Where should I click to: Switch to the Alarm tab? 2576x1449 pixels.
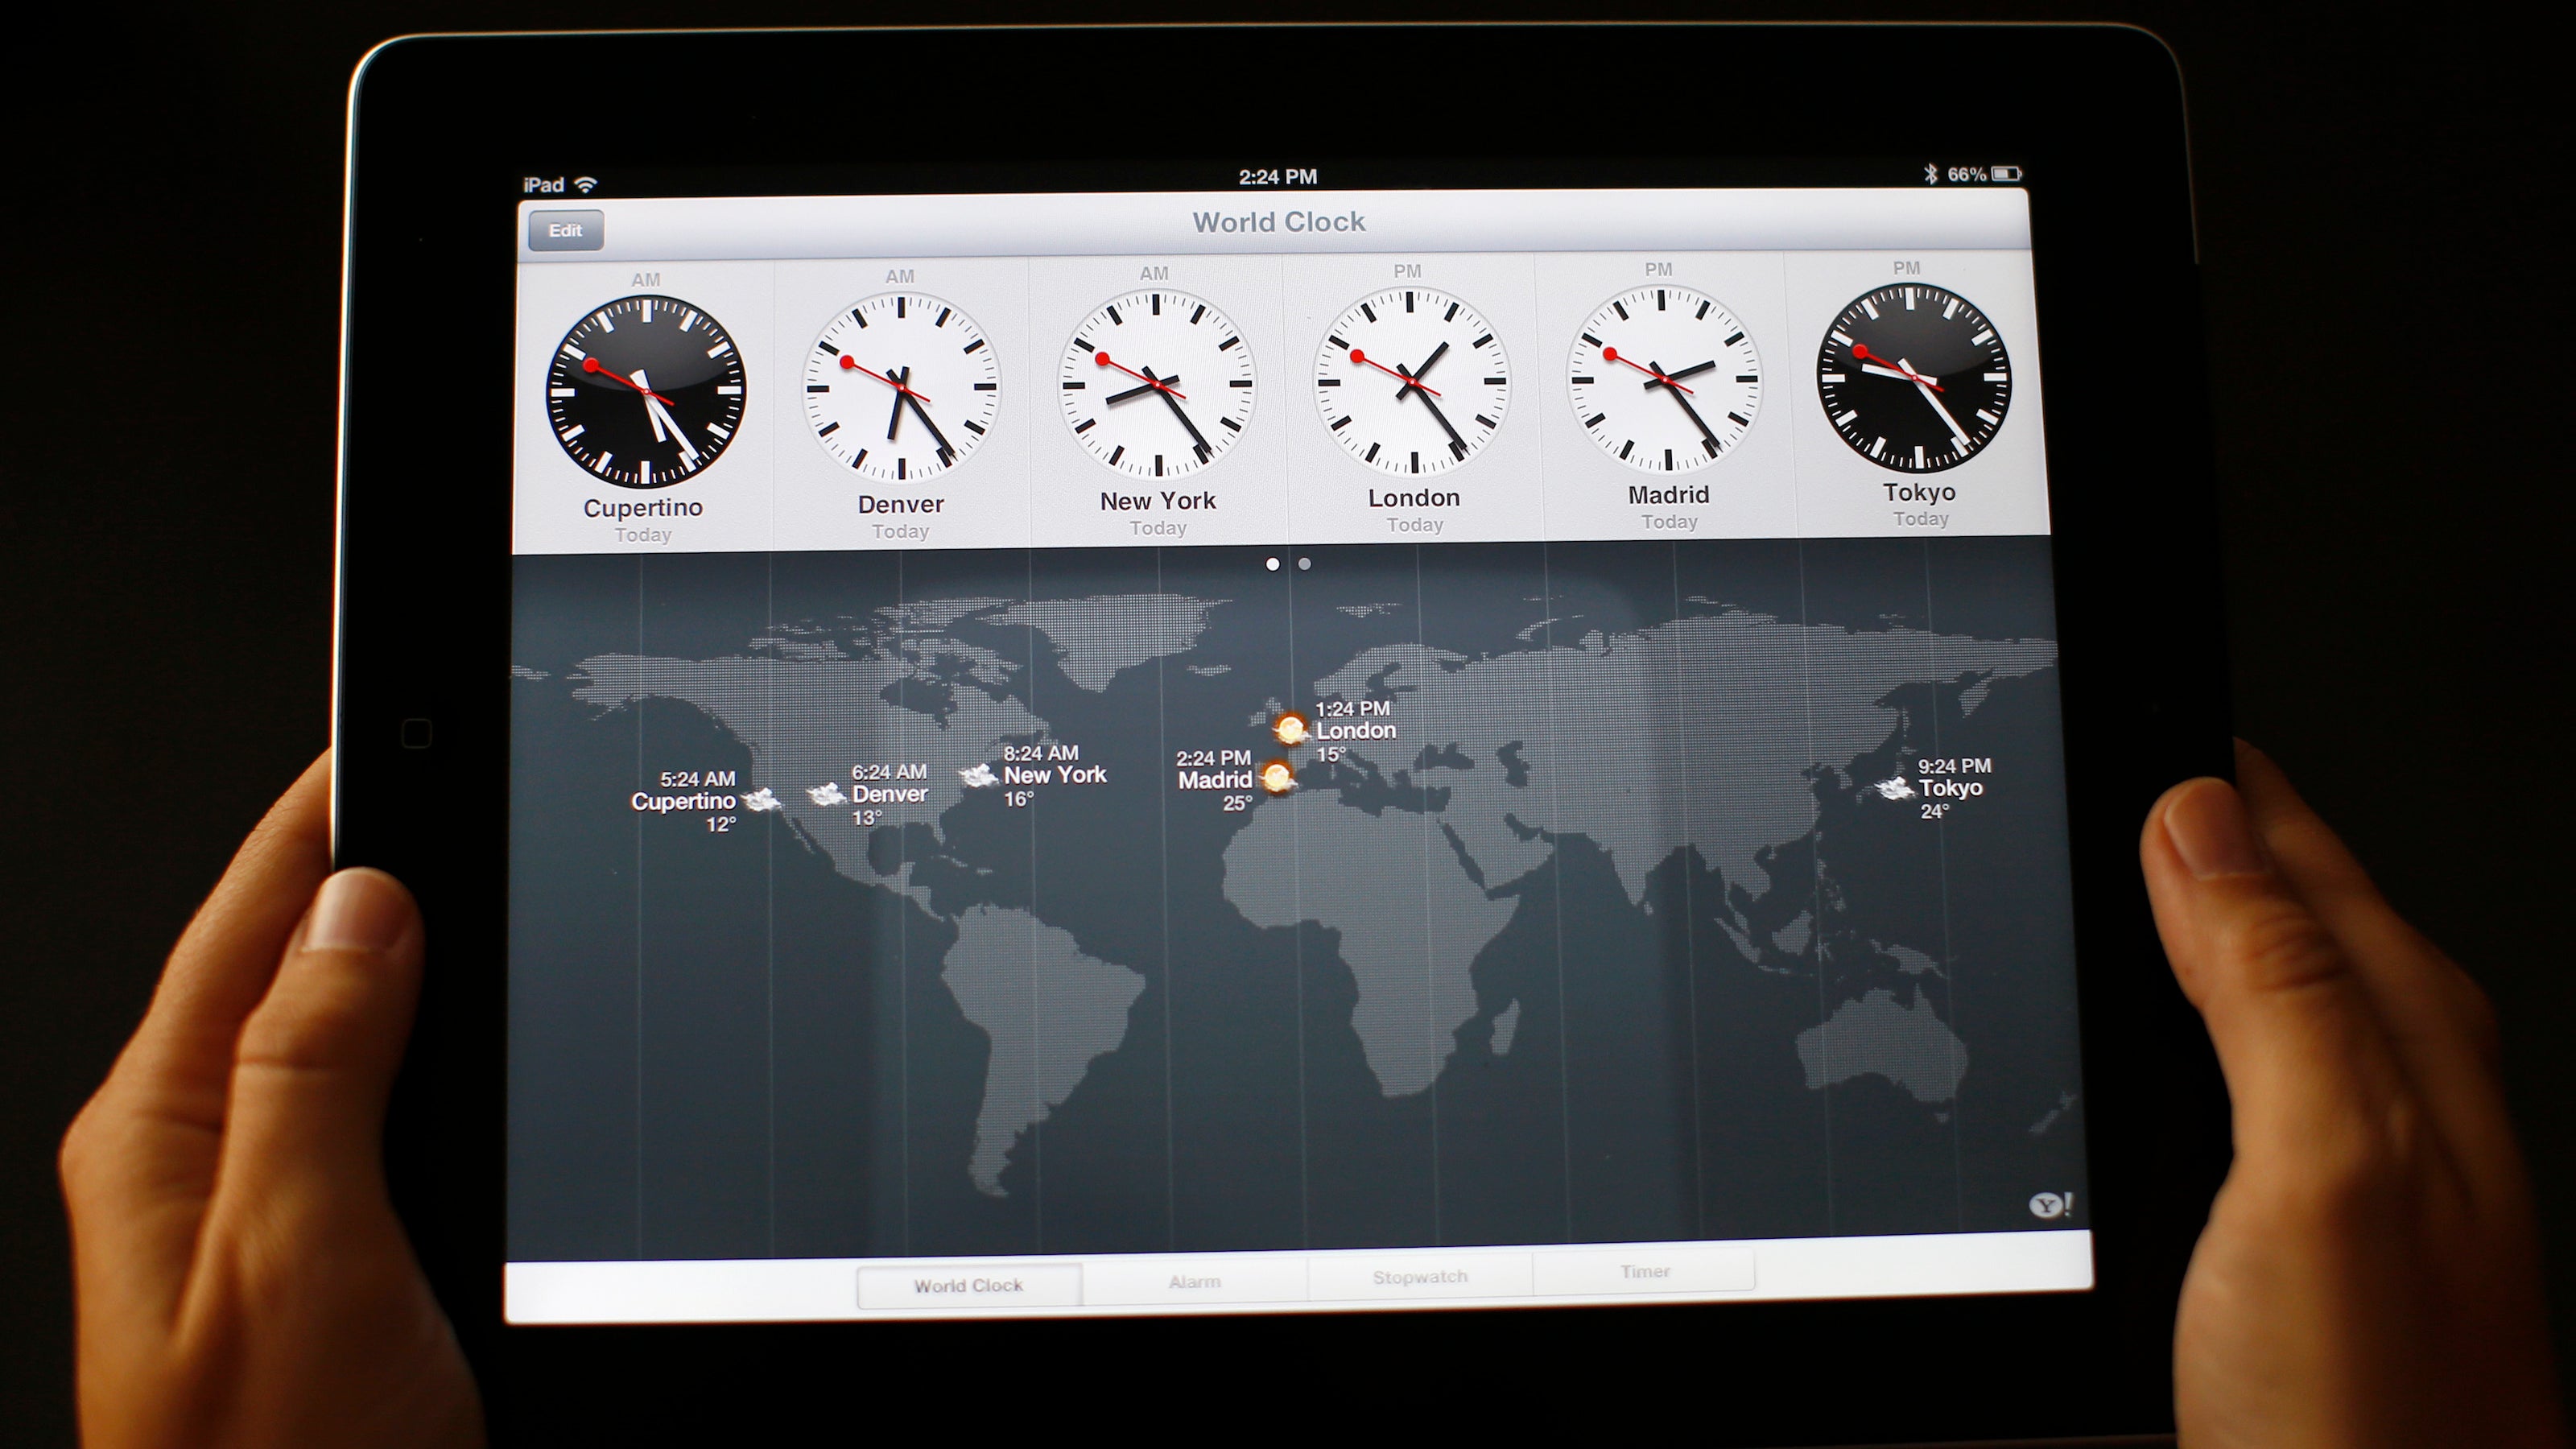(x=1195, y=1282)
